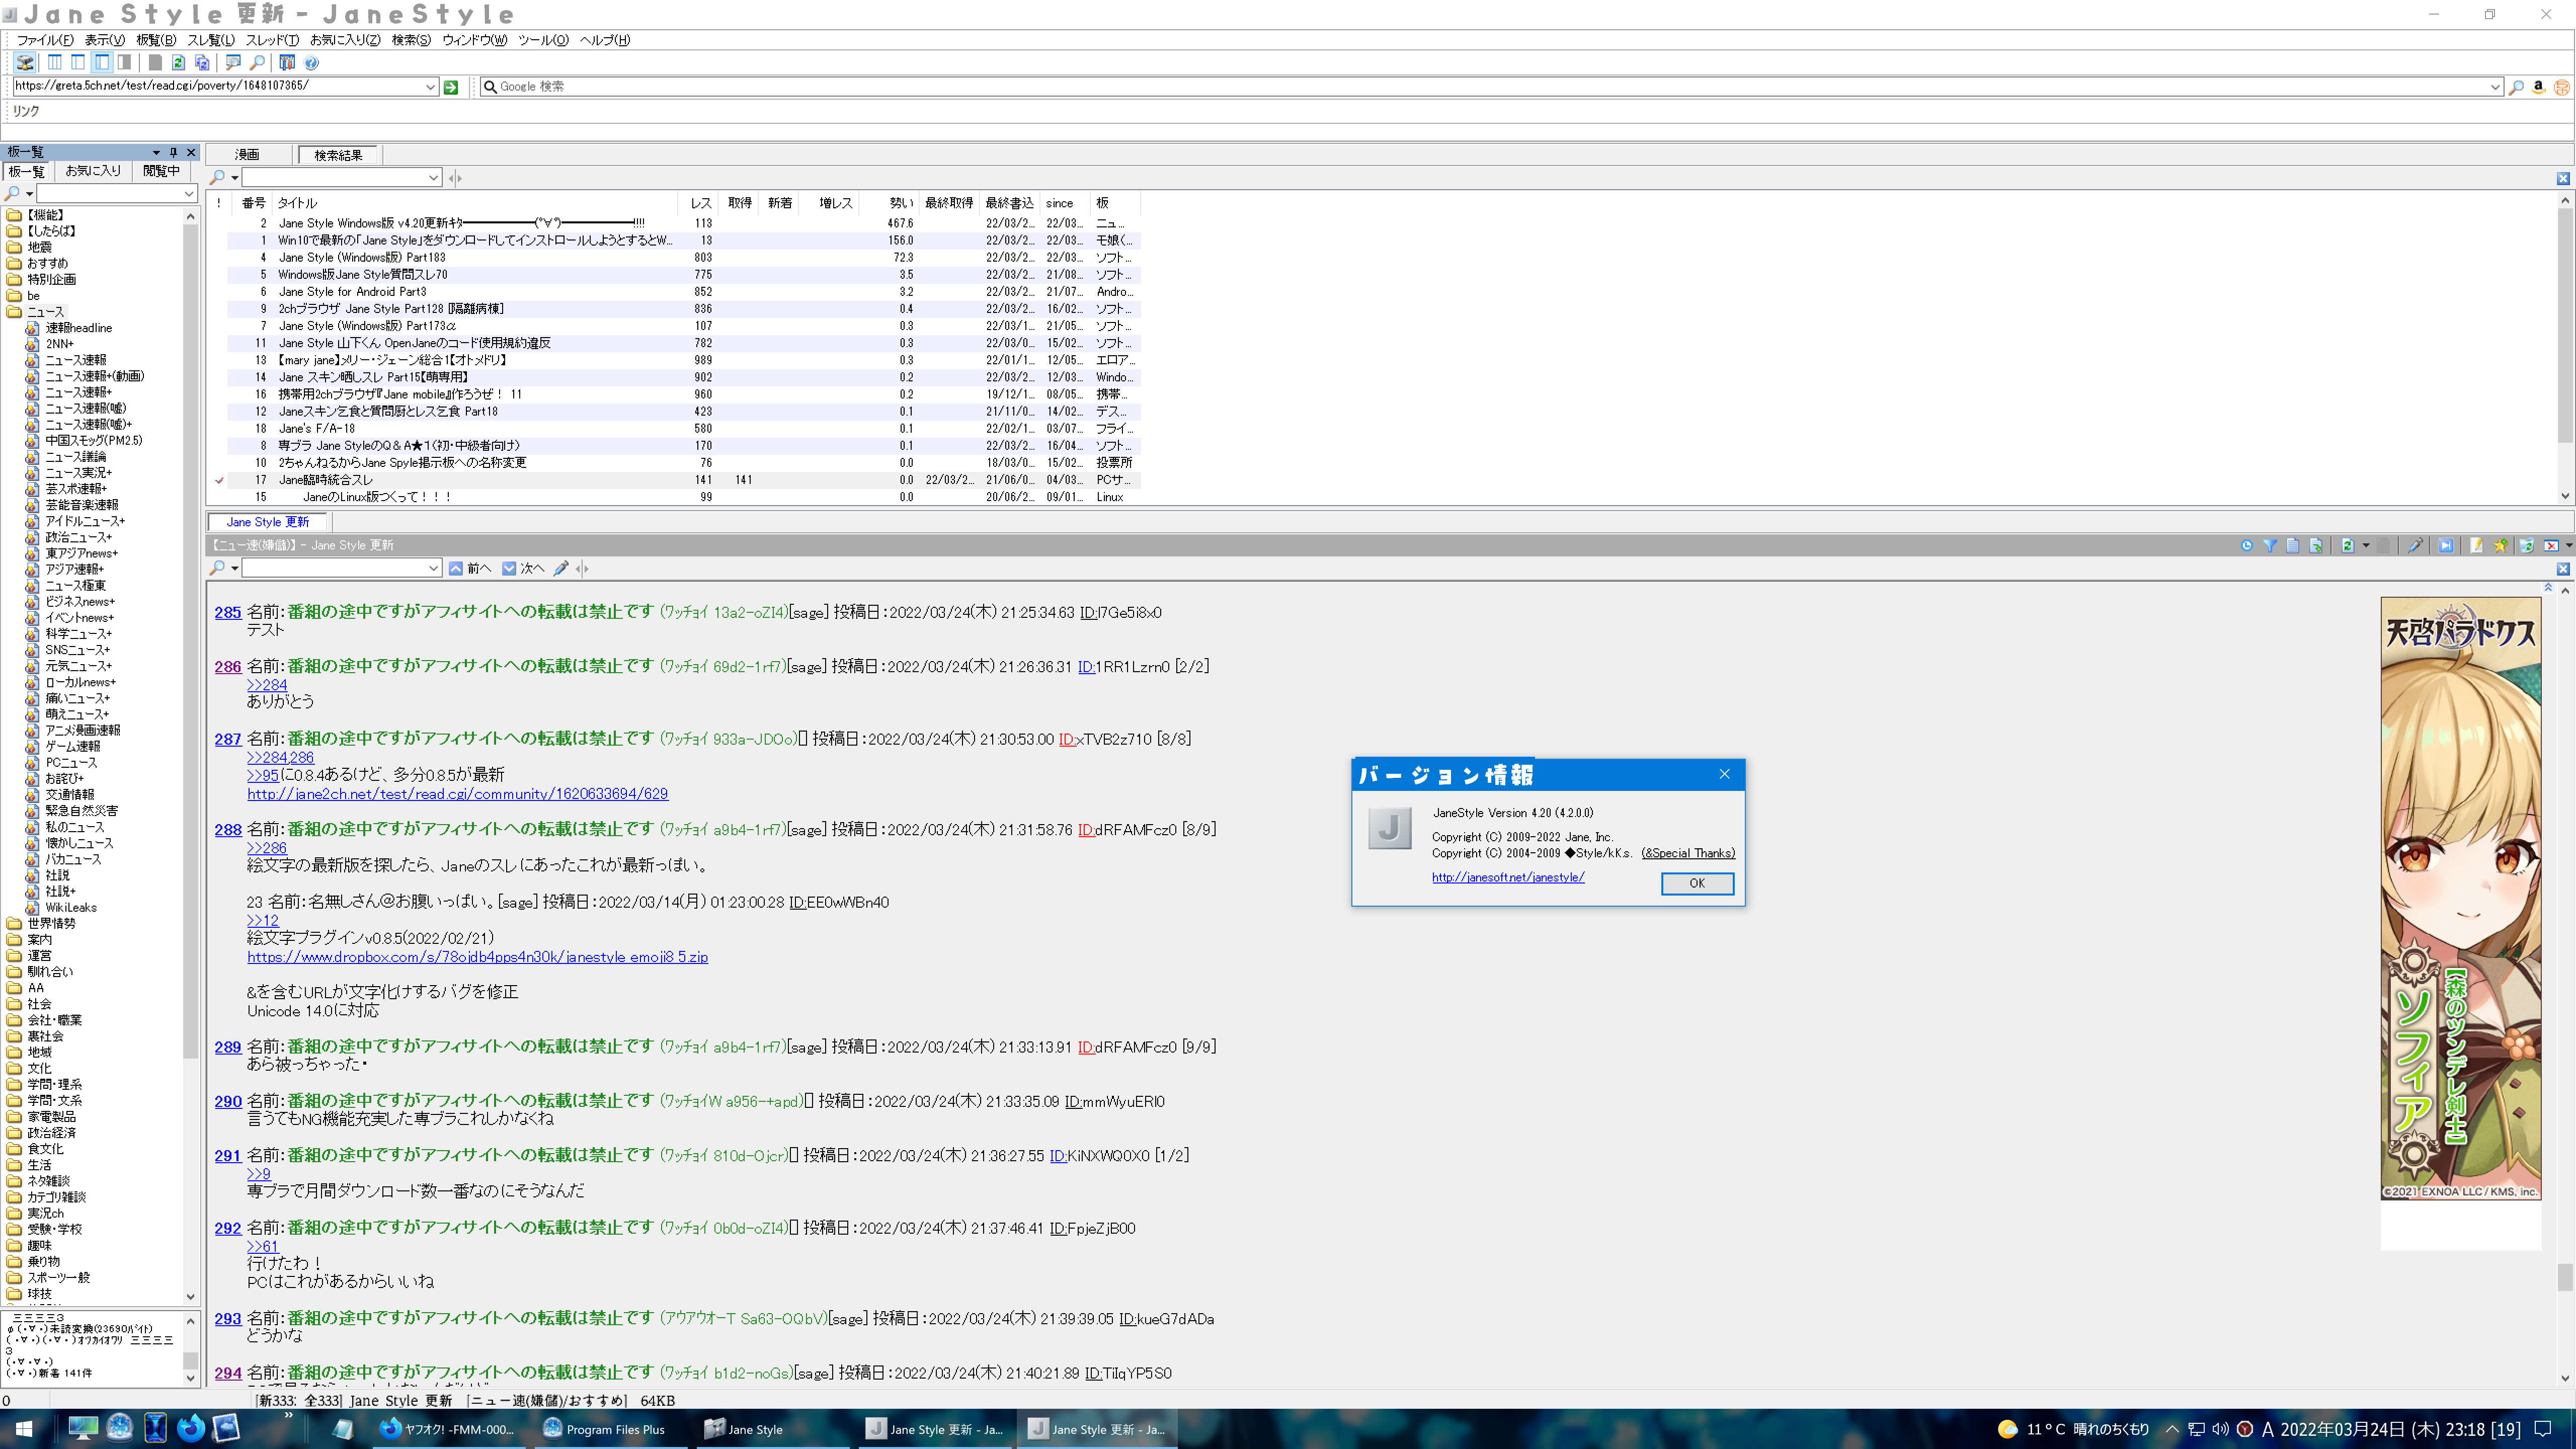Click the pen write-reply icon in thread toolbar
Screen dimensions: 2576x1449
2415,545
